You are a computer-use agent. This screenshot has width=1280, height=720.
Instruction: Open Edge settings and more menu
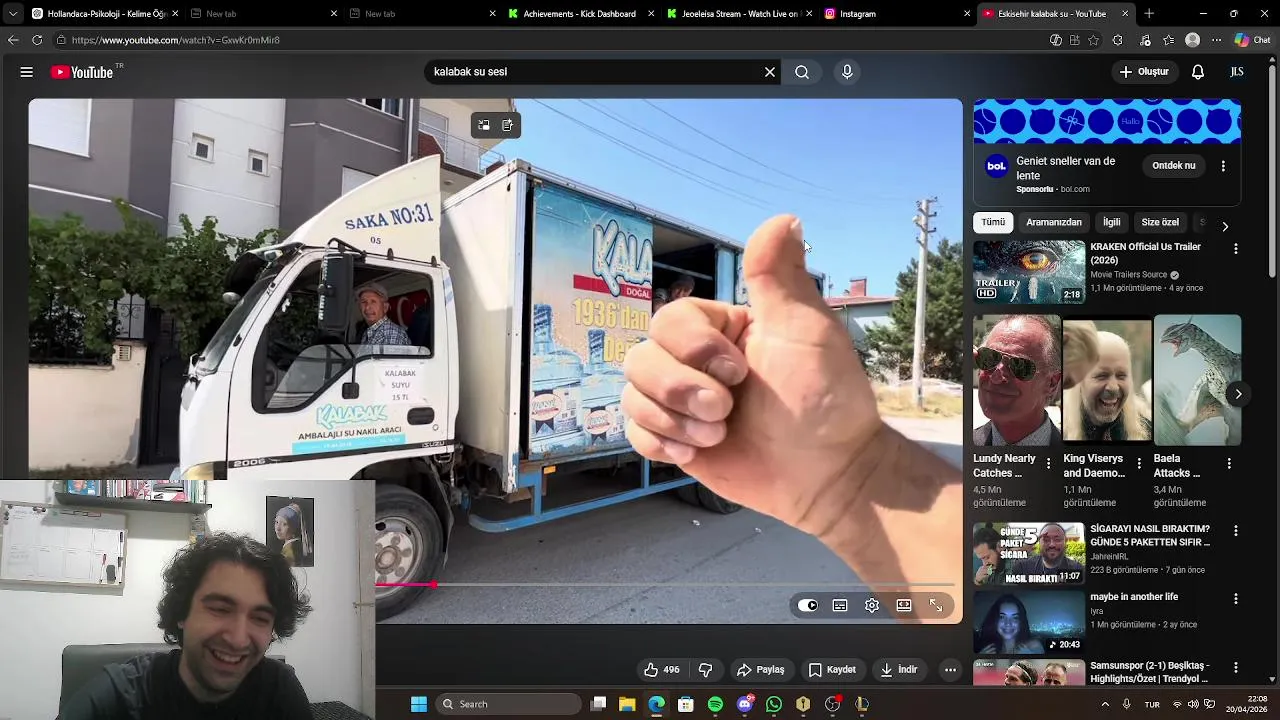(1216, 40)
